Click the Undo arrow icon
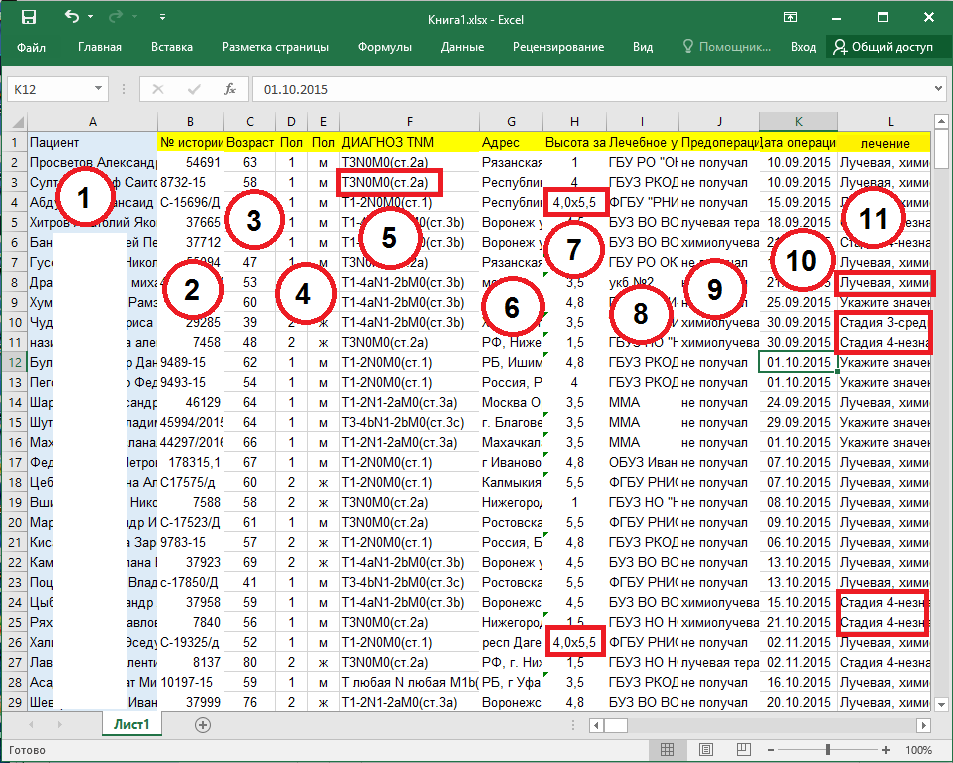Screen dimensions: 953x763 (71, 17)
